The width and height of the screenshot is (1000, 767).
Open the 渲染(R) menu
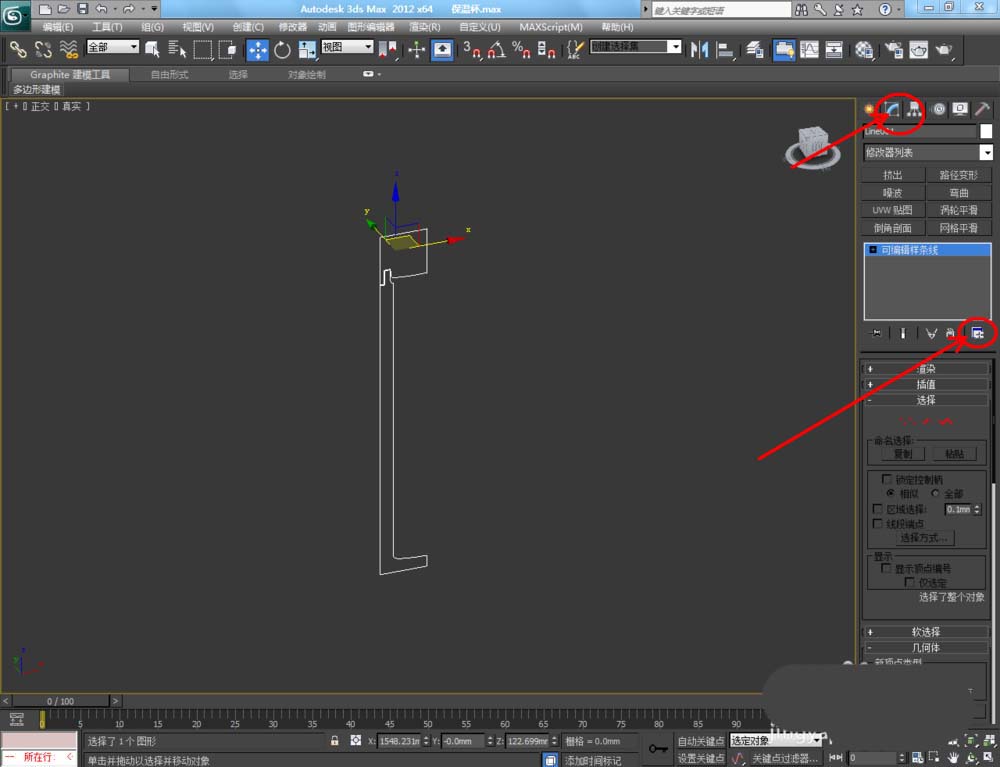(424, 27)
